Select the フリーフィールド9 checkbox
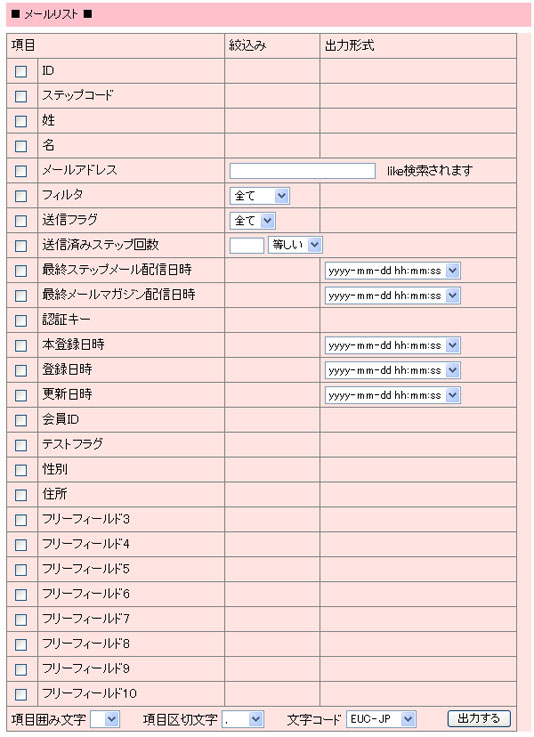 (x=21, y=669)
